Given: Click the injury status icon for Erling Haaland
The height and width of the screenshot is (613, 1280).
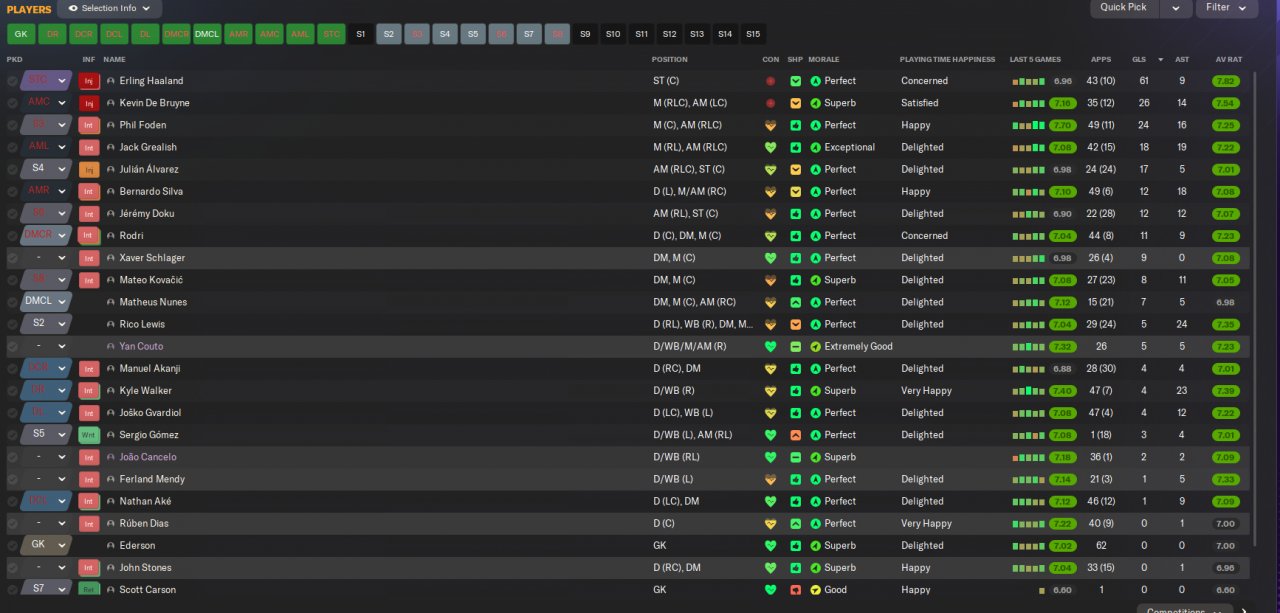Looking at the screenshot, I should click(89, 81).
